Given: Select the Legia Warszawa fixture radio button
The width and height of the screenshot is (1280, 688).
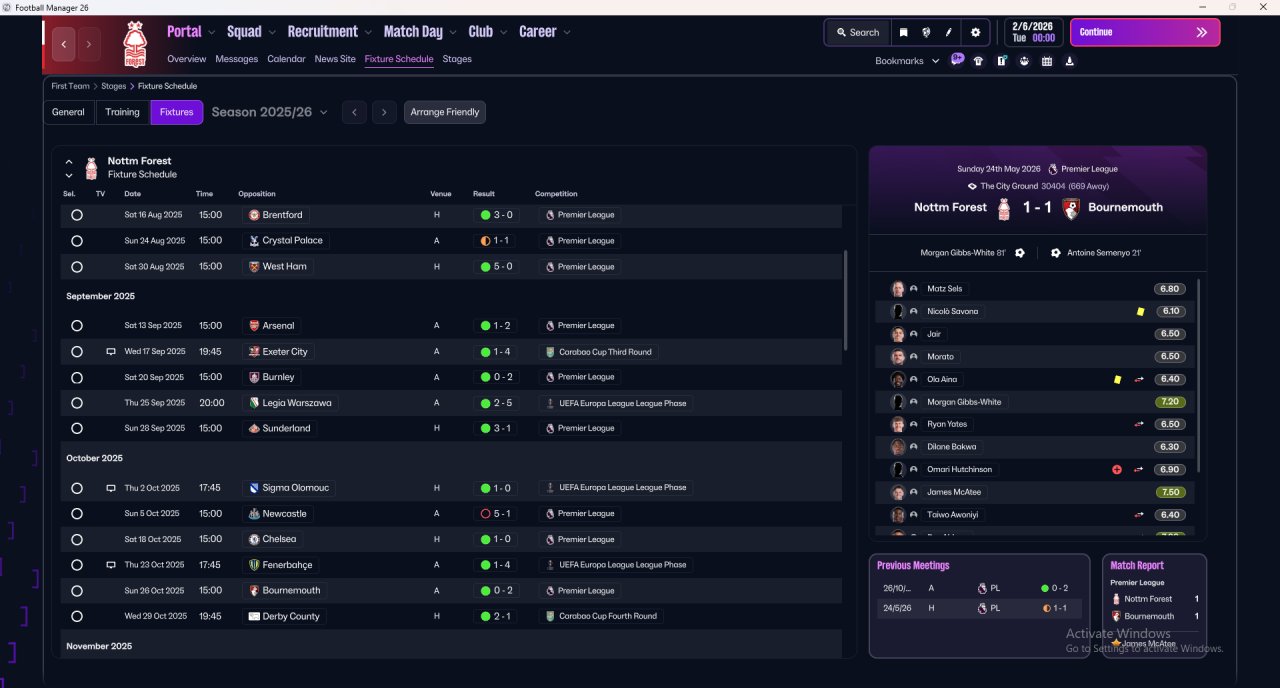Looking at the screenshot, I should [x=77, y=403].
